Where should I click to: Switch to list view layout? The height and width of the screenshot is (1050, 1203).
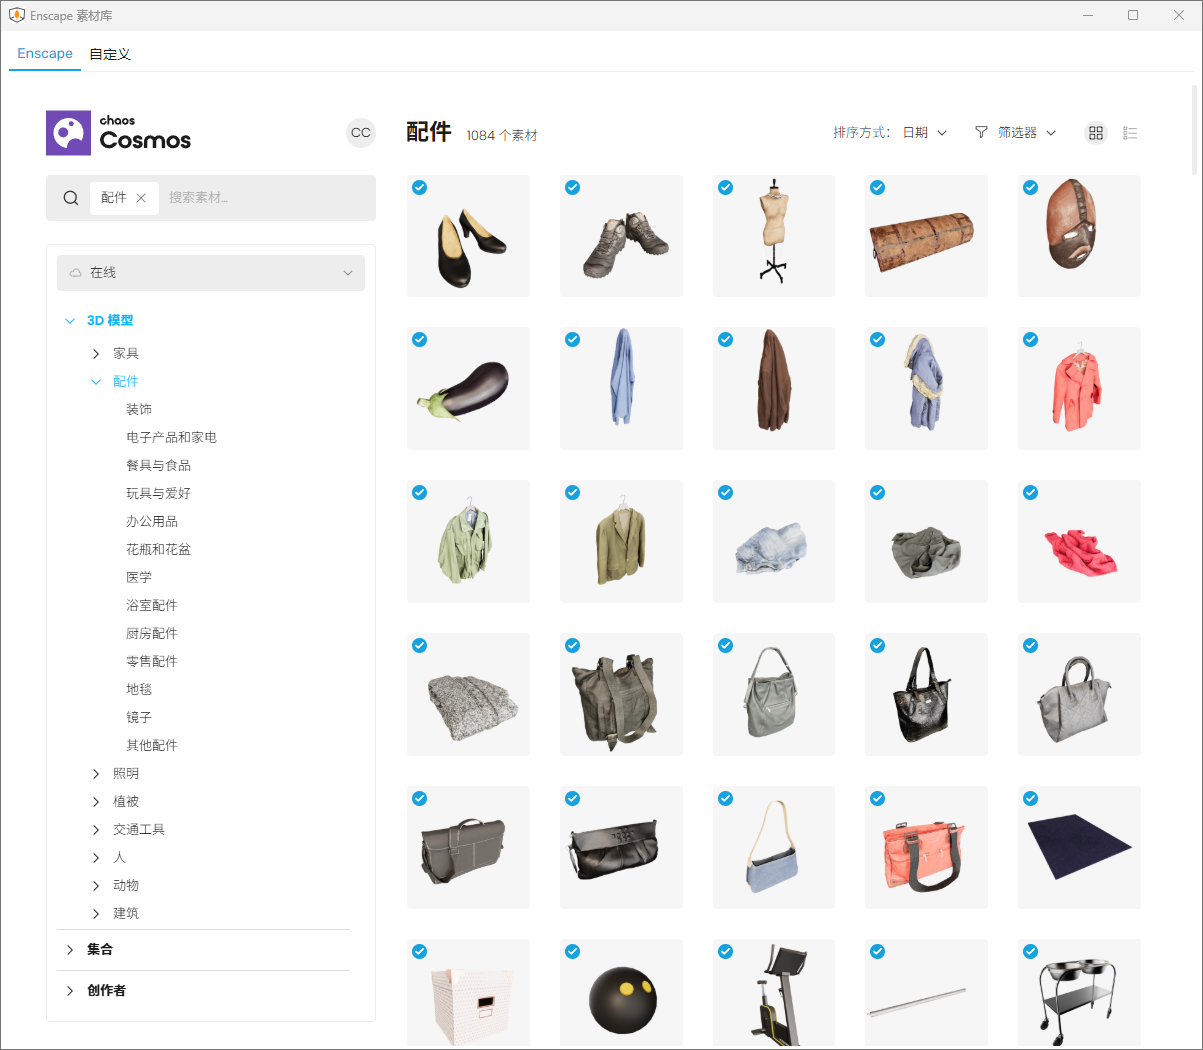point(1130,133)
